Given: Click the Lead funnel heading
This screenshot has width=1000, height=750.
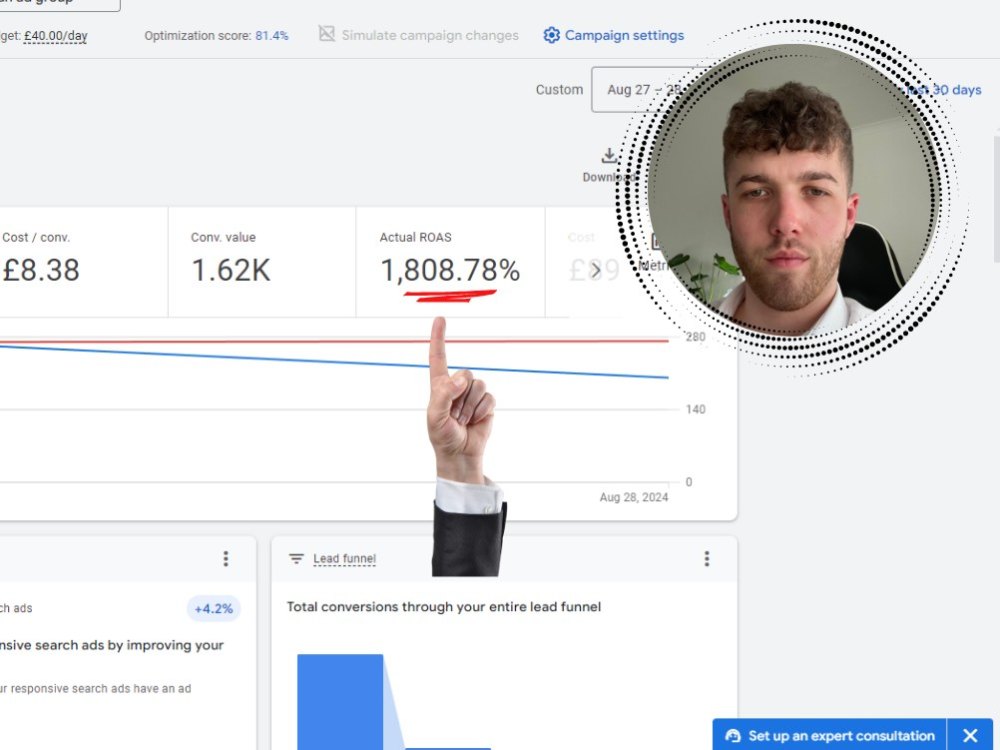Looking at the screenshot, I should point(344,559).
